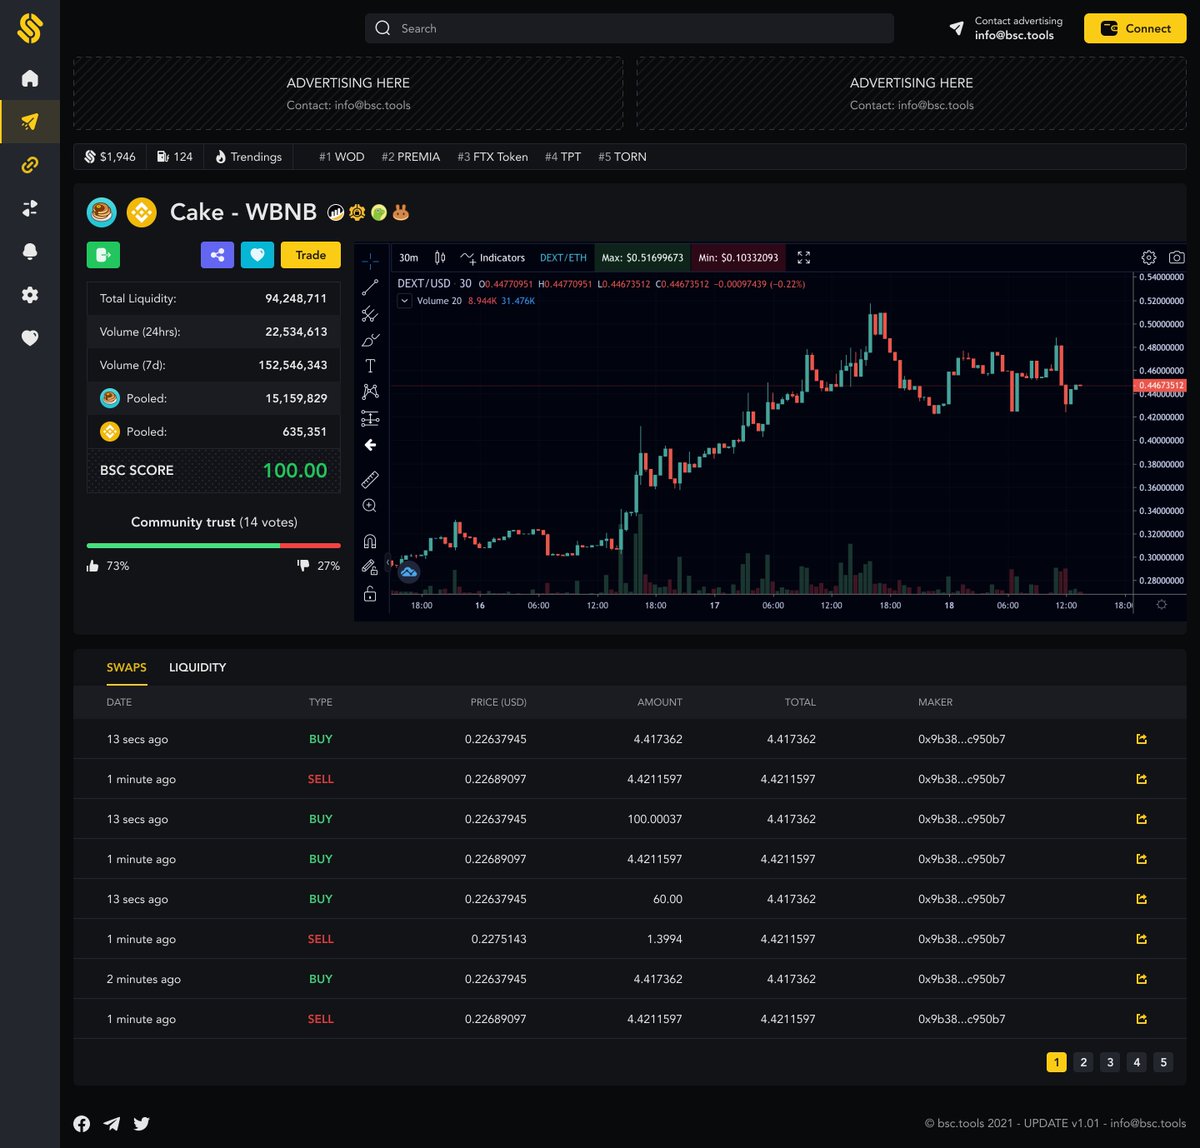Image resolution: width=1200 pixels, height=1148 pixels.
Task: Open trending token #2 PREMIA
Action: click(x=411, y=157)
